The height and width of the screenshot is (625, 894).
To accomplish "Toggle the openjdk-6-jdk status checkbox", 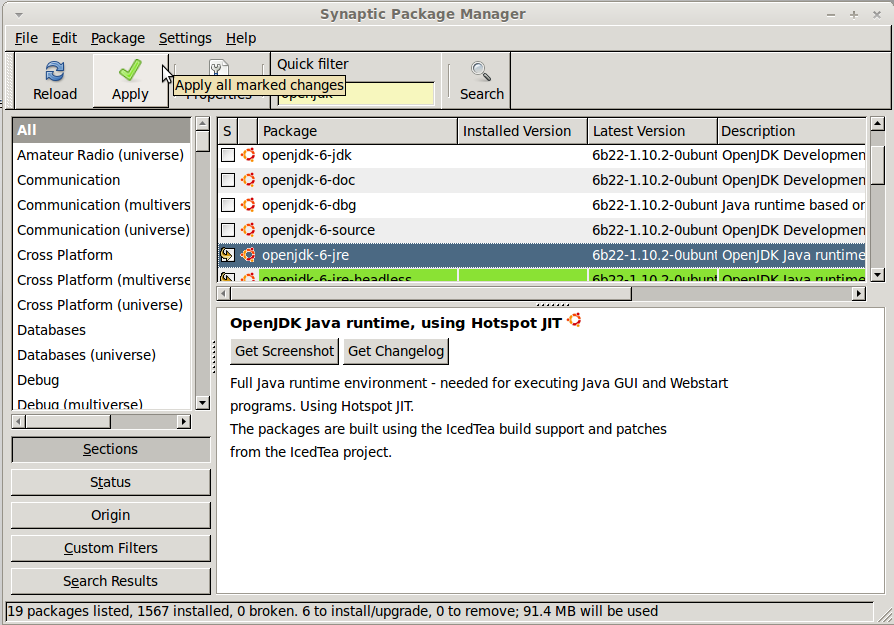I will (227, 155).
